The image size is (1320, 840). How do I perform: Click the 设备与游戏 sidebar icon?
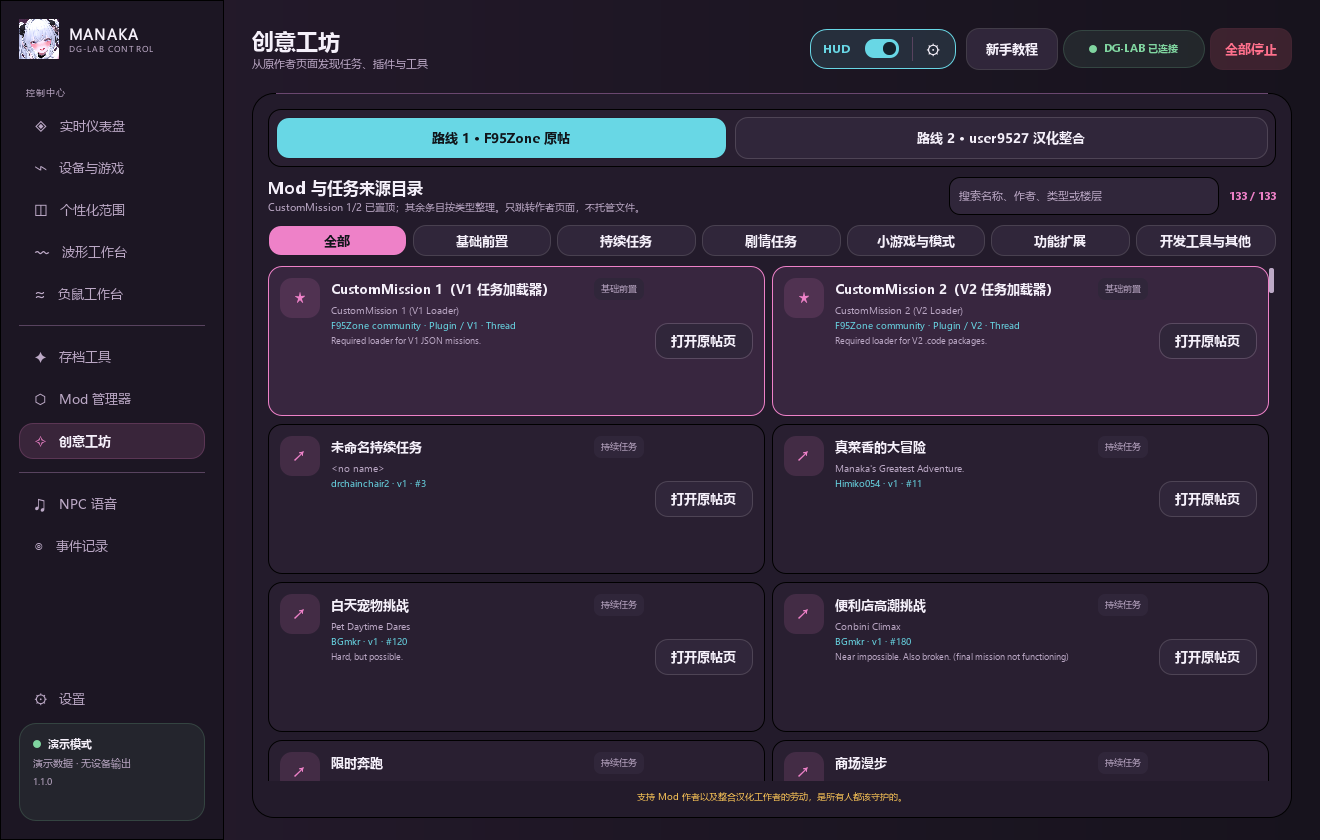point(41,168)
